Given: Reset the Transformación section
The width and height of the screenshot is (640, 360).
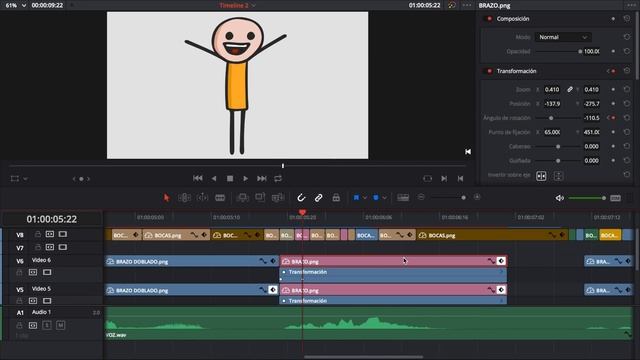Looking at the screenshot, I should click(627, 71).
